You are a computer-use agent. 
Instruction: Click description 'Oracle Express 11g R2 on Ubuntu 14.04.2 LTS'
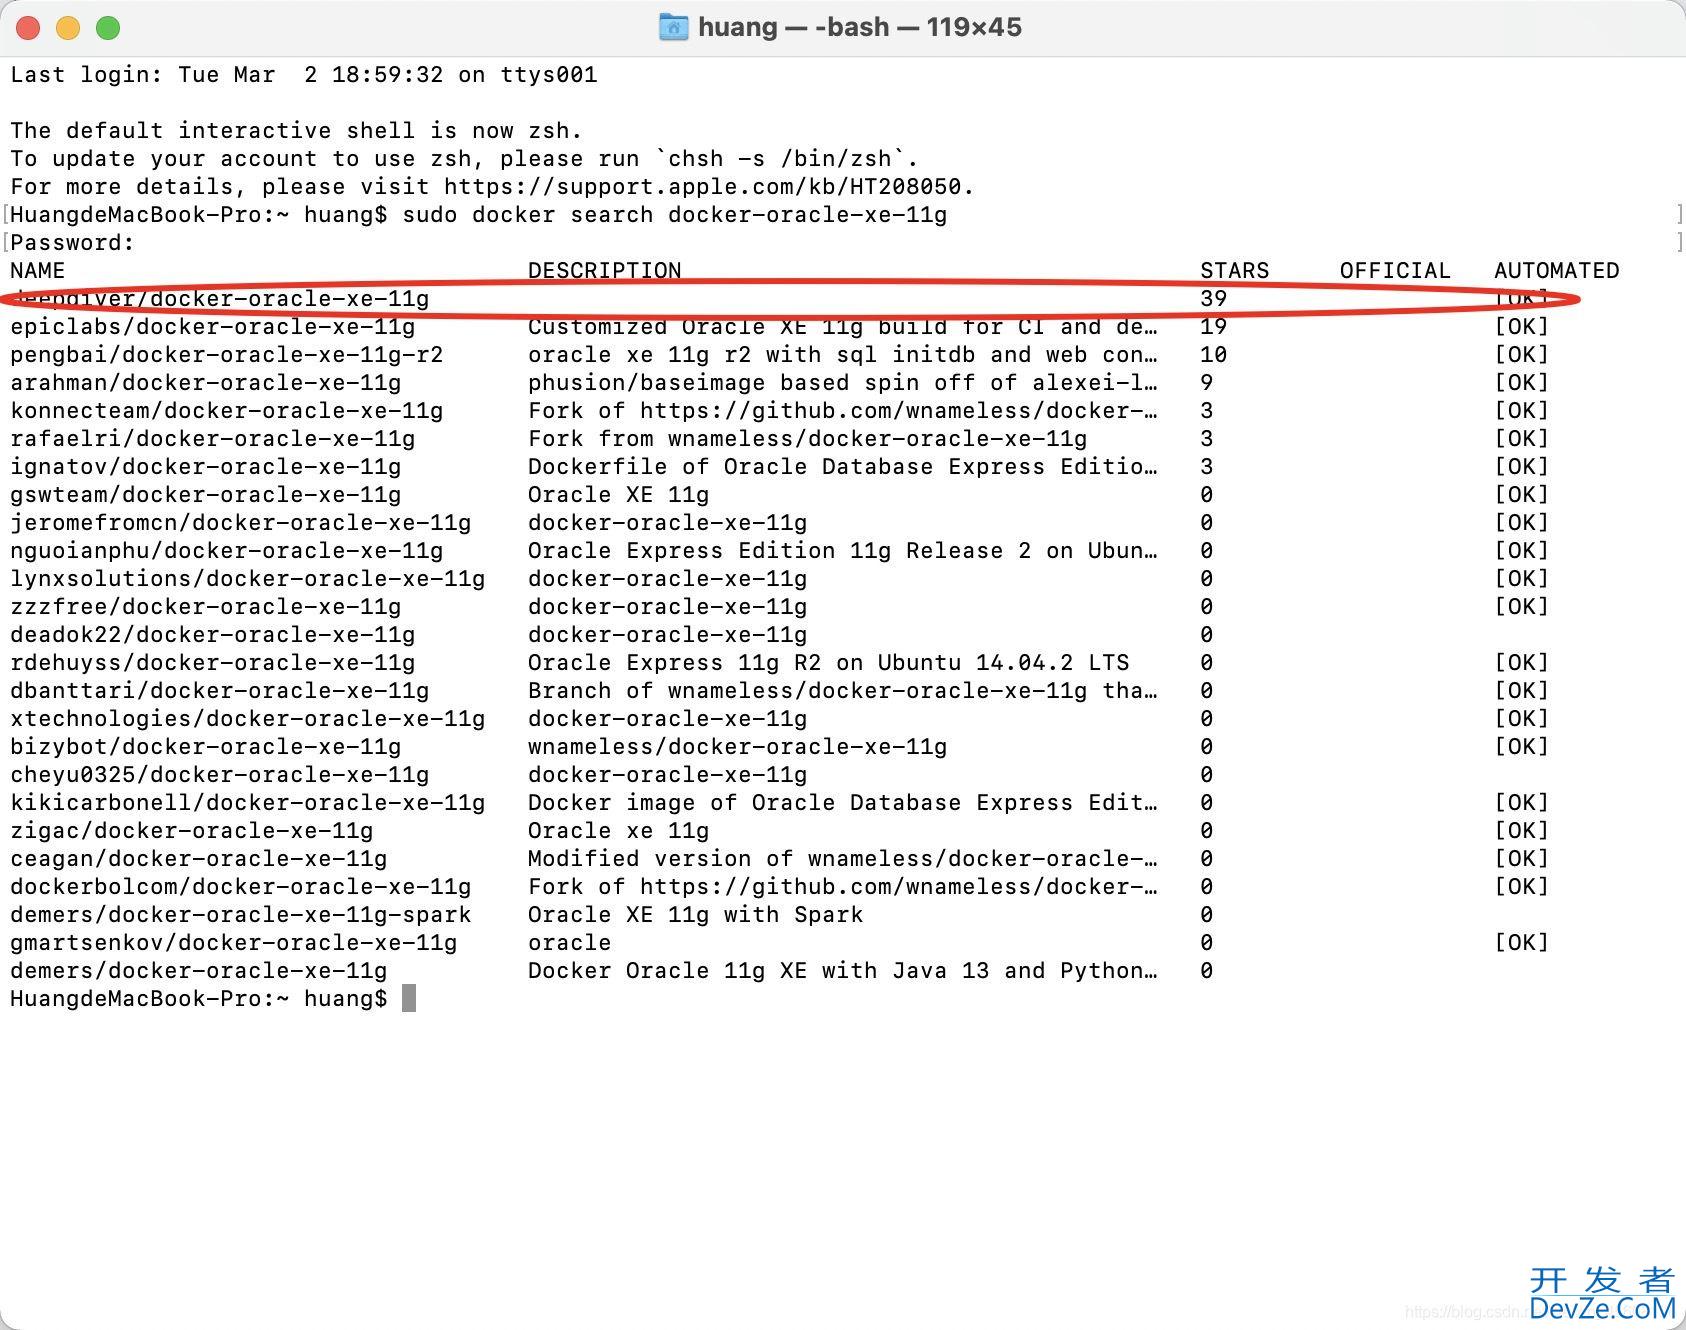(x=829, y=662)
